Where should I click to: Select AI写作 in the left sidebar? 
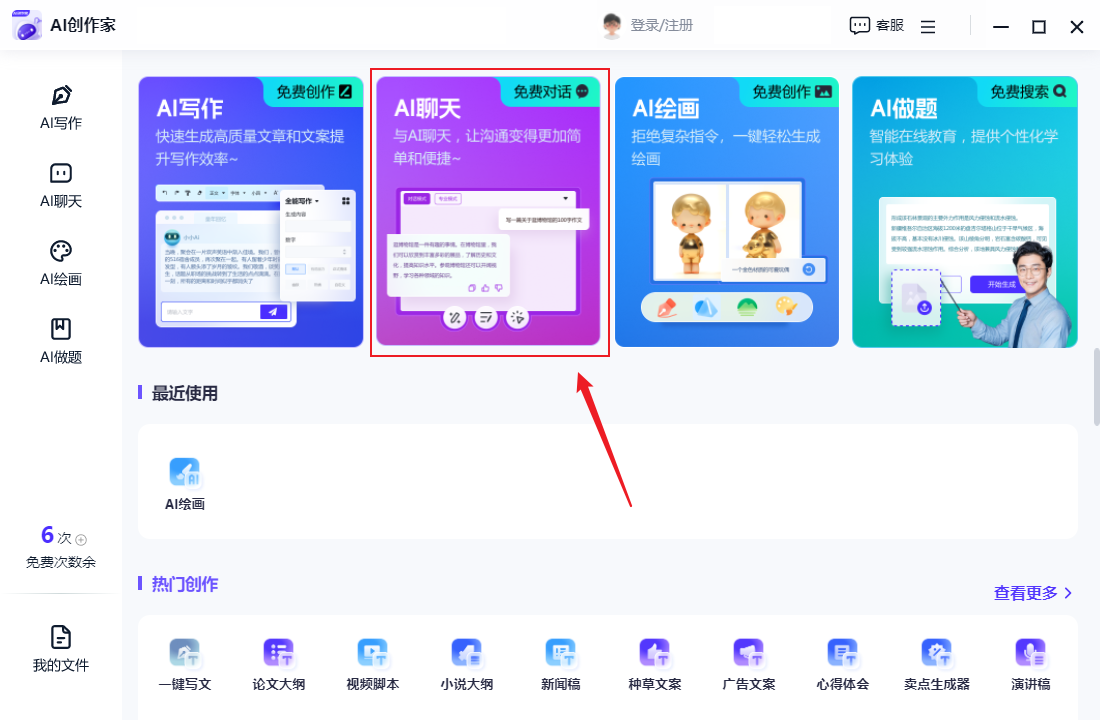(x=60, y=107)
